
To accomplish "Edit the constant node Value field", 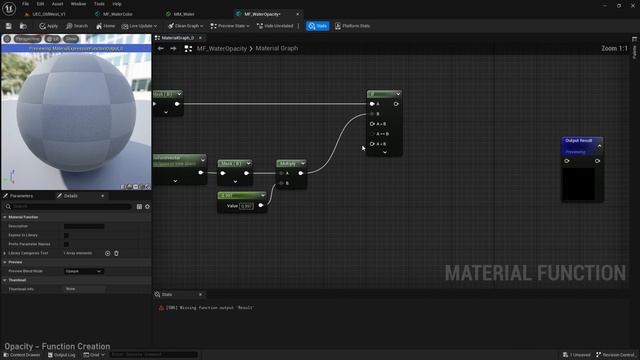I will coord(247,206).
